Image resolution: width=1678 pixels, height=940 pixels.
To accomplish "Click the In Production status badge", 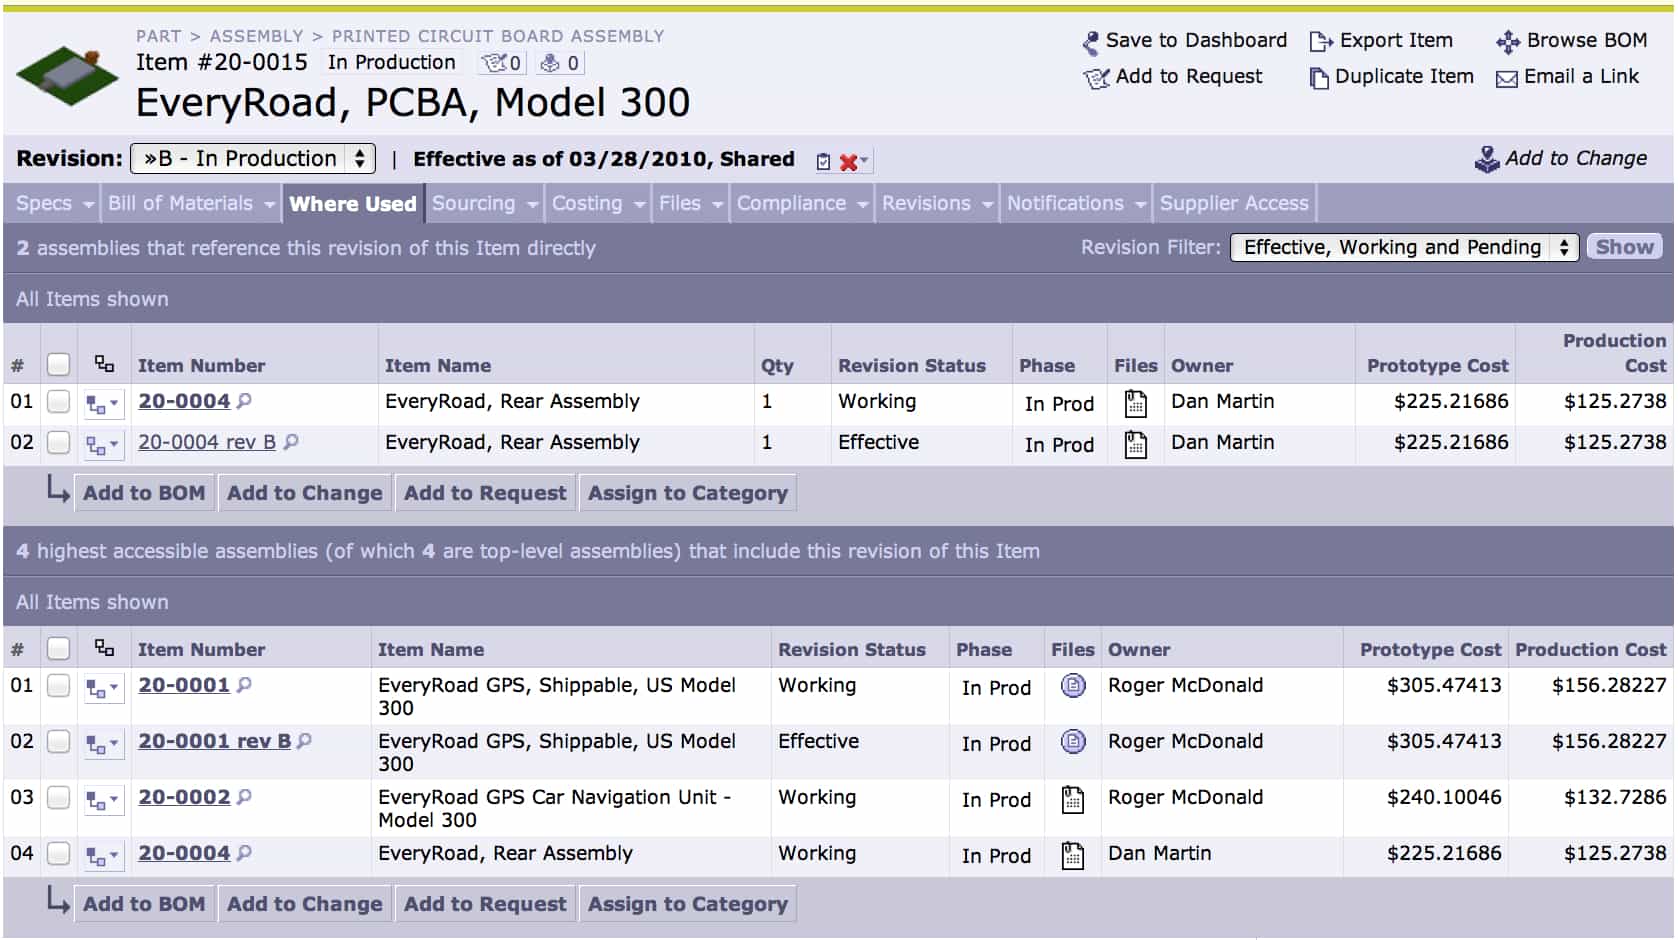I will [392, 62].
